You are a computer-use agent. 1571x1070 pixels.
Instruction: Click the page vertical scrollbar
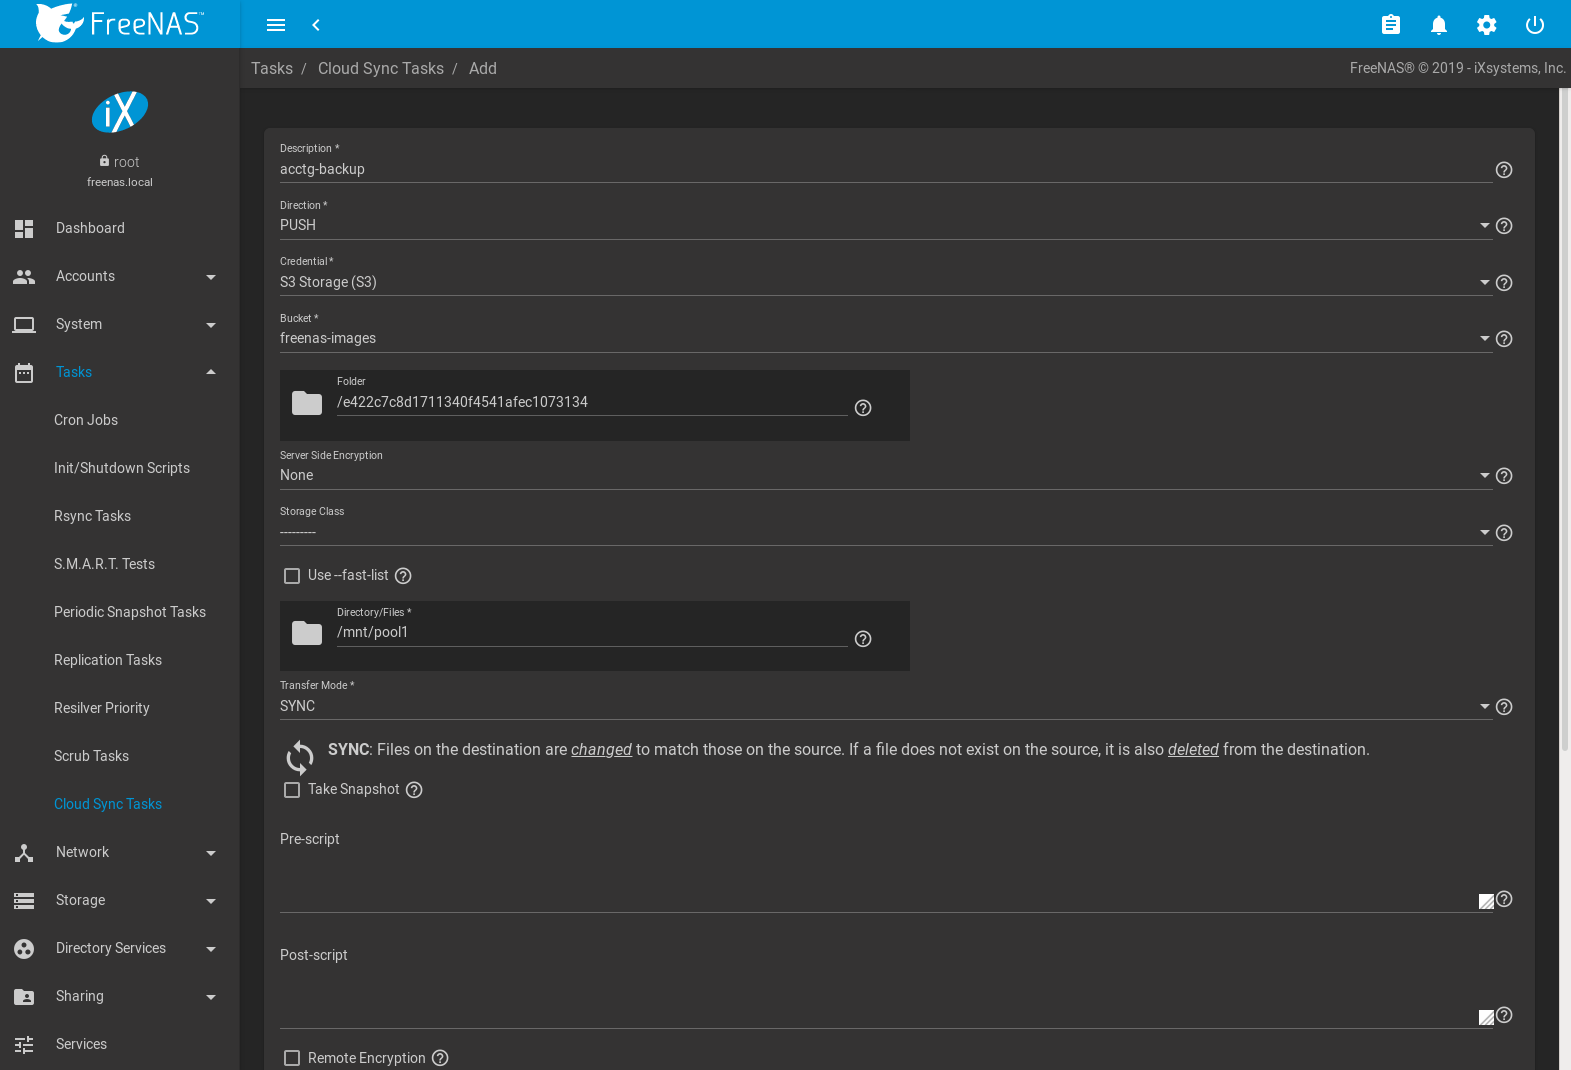point(1565,420)
